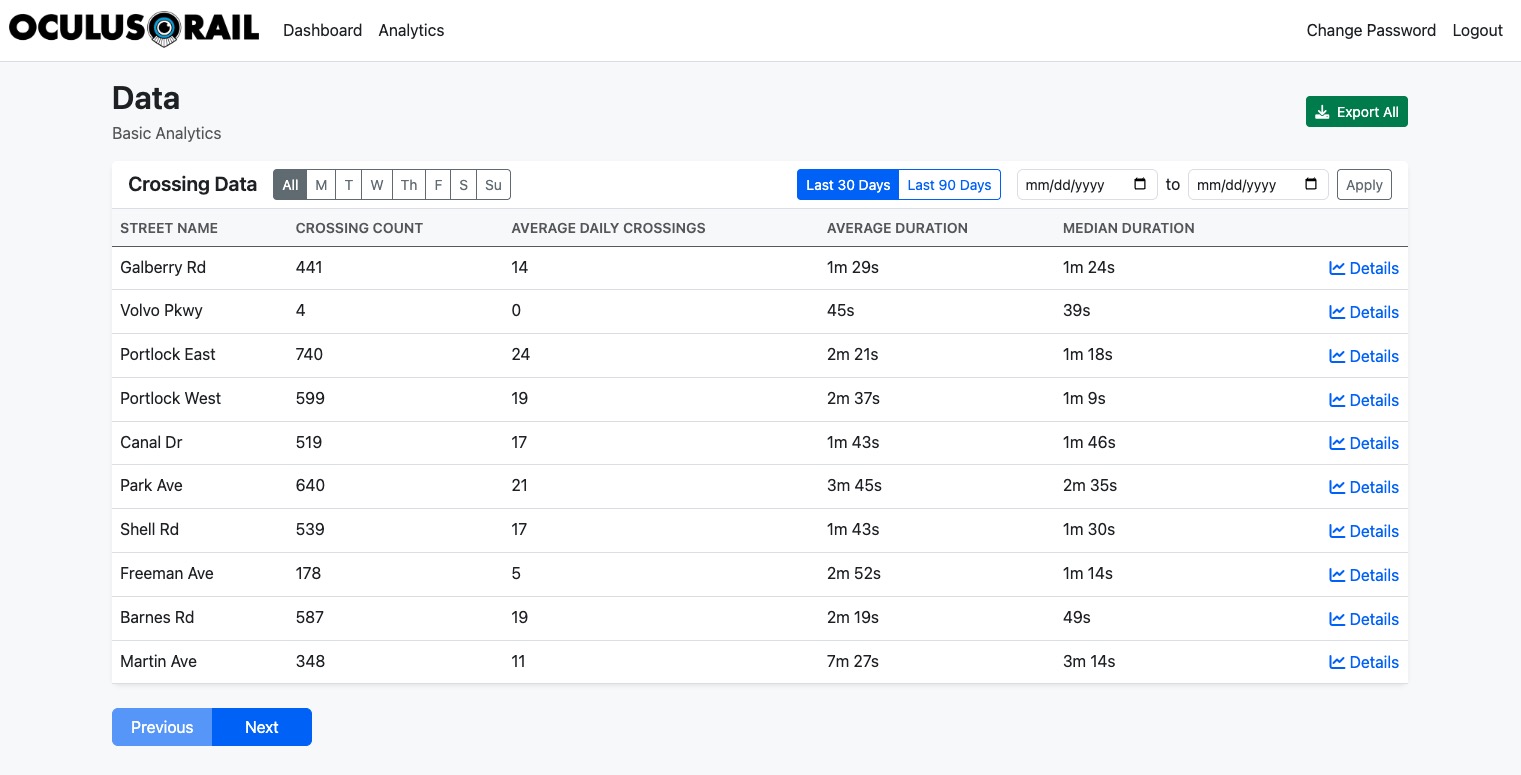This screenshot has width=1521, height=775.
Task: Click the chart icon for Martin Ave
Action: [1337, 662]
